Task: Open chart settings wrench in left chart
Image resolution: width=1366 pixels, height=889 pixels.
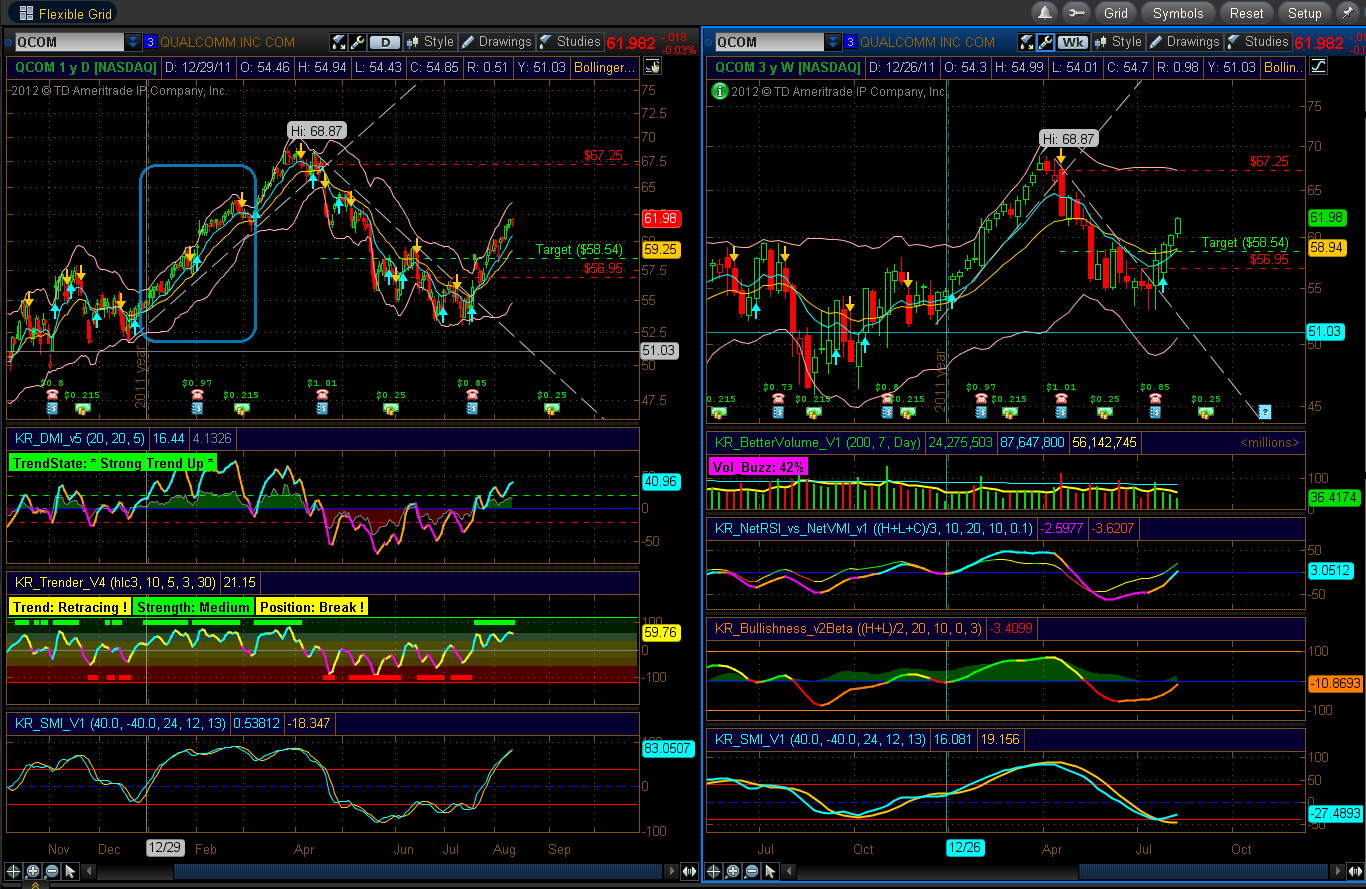Action: point(357,42)
